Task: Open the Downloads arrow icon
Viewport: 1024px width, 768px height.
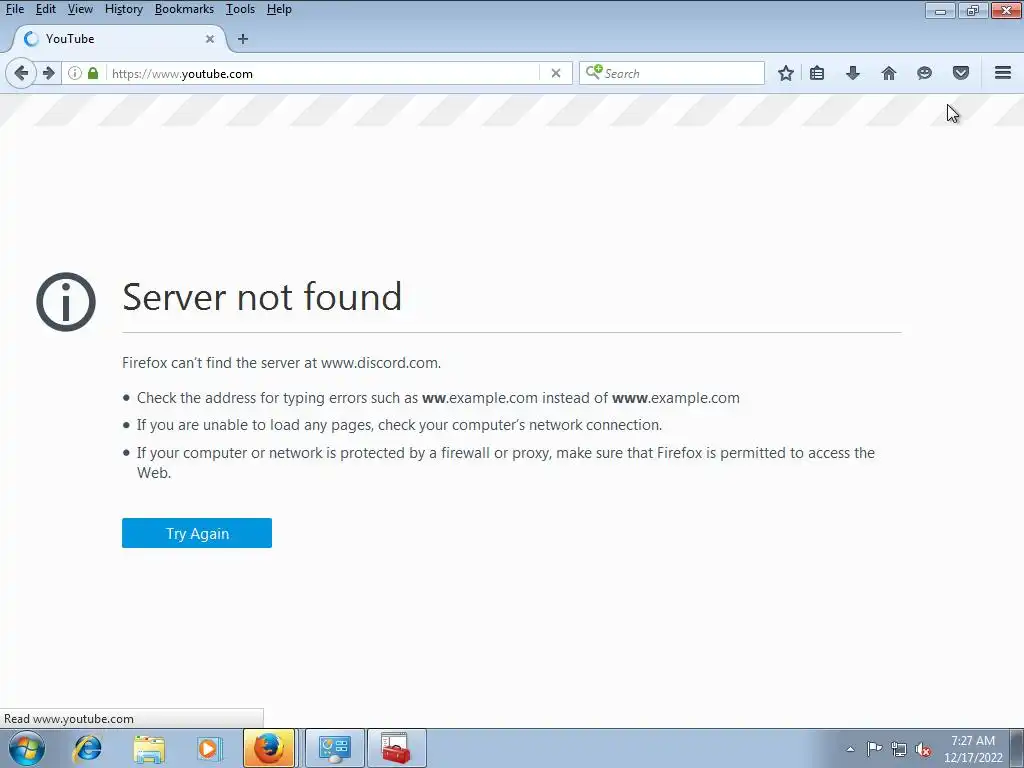Action: click(852, 73)
